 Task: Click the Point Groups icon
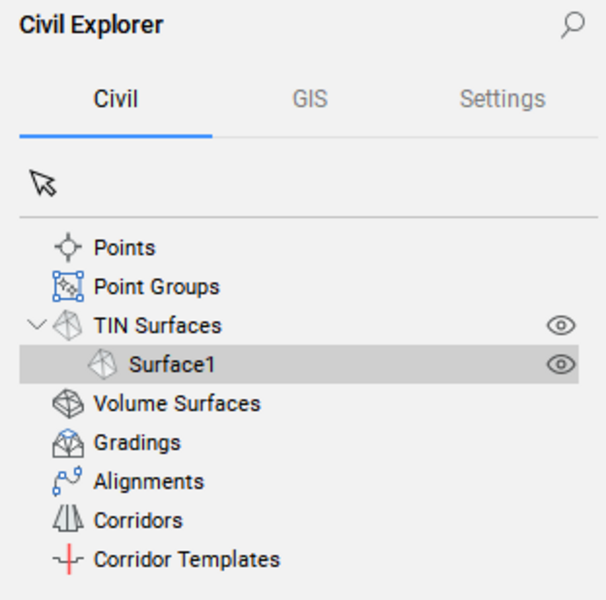click(x=68, y=286)
